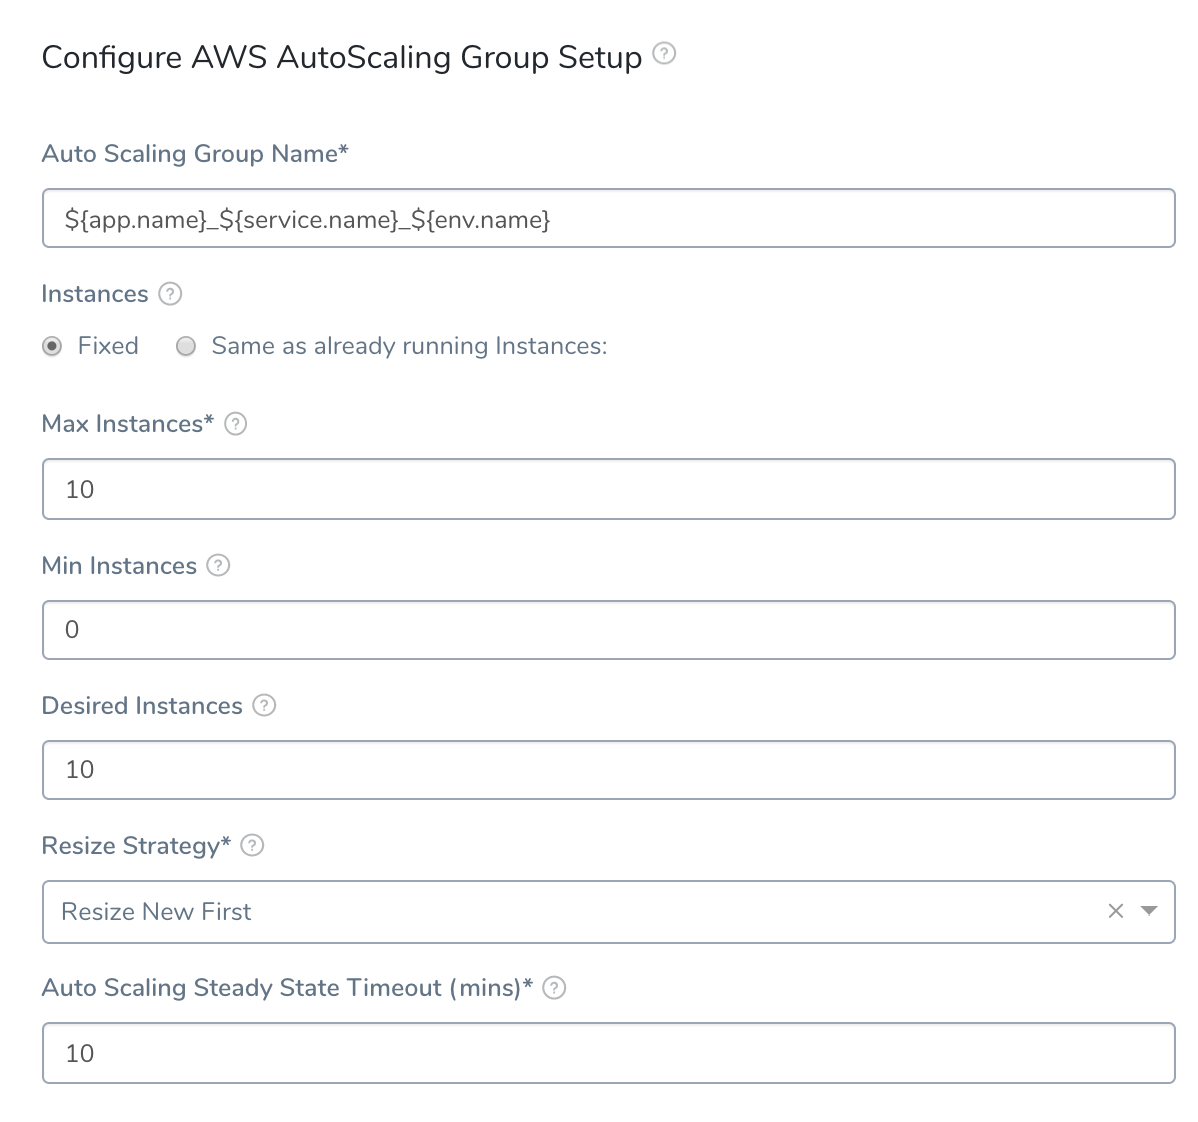The width and height of the screenshot is (1198, 1122).
Task: Show help for Max Instances
Action: (235, 424)
